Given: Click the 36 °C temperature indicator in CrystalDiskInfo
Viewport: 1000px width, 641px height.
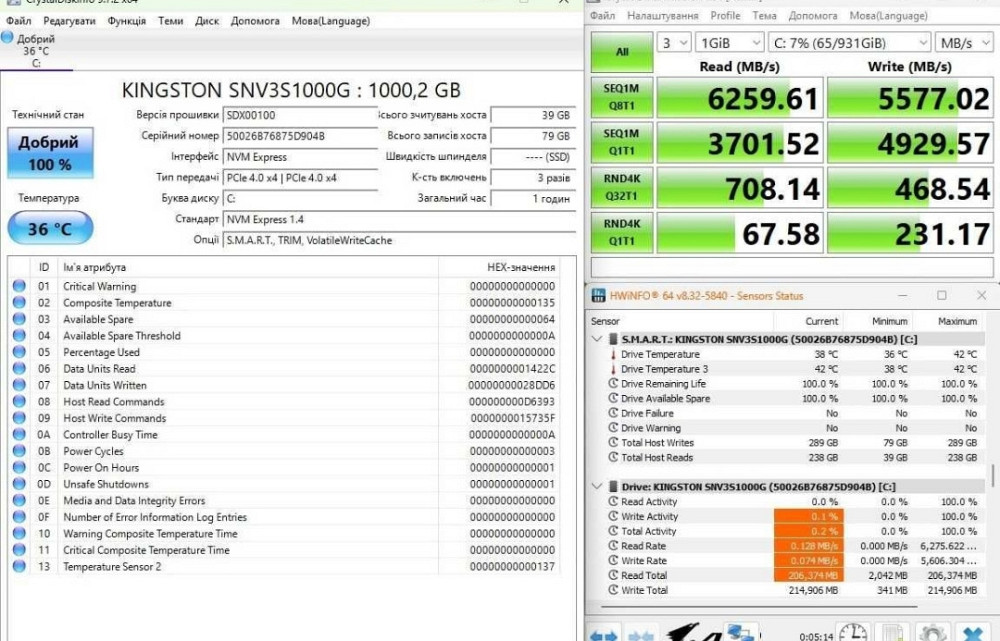Looking at the screenshot, I should click(50, 228).
